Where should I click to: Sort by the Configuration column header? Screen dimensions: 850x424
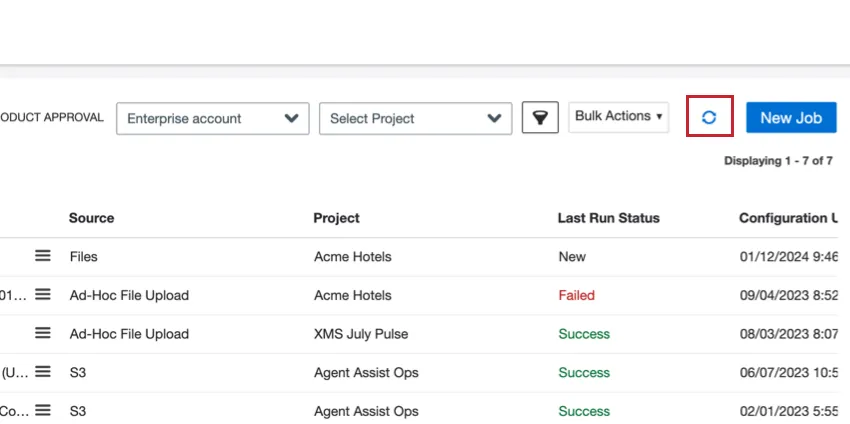[x=792, y=218]
